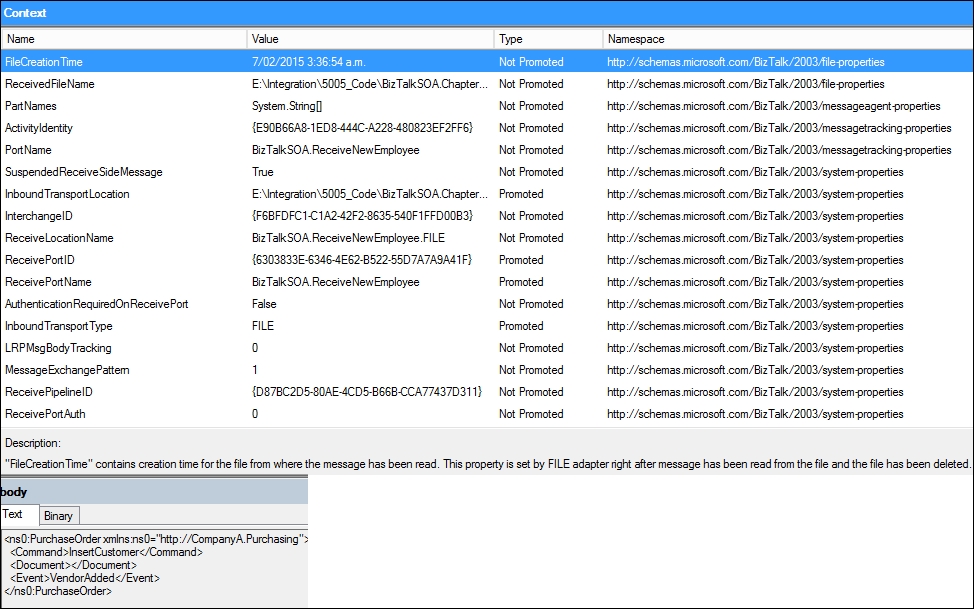Viewport: 974px width, 609px height.
Task: Switch to the Binary tab
Action: (58, 515)
